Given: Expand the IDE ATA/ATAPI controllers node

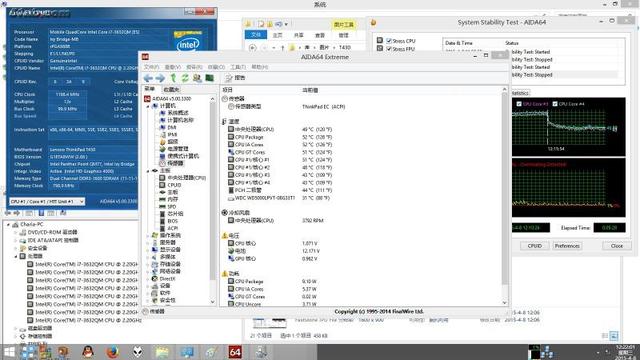Looking at the screenshot, I should click(x=16, y=240).
